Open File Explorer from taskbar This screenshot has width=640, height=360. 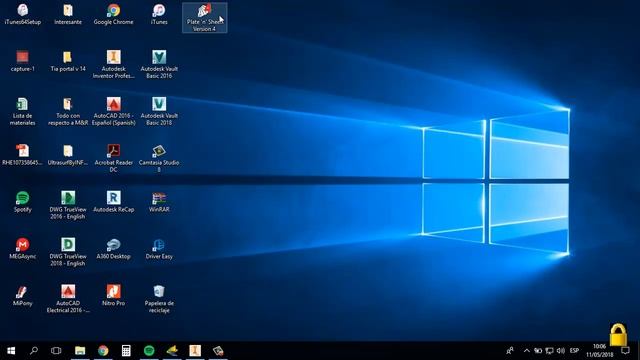click(80, 351)
